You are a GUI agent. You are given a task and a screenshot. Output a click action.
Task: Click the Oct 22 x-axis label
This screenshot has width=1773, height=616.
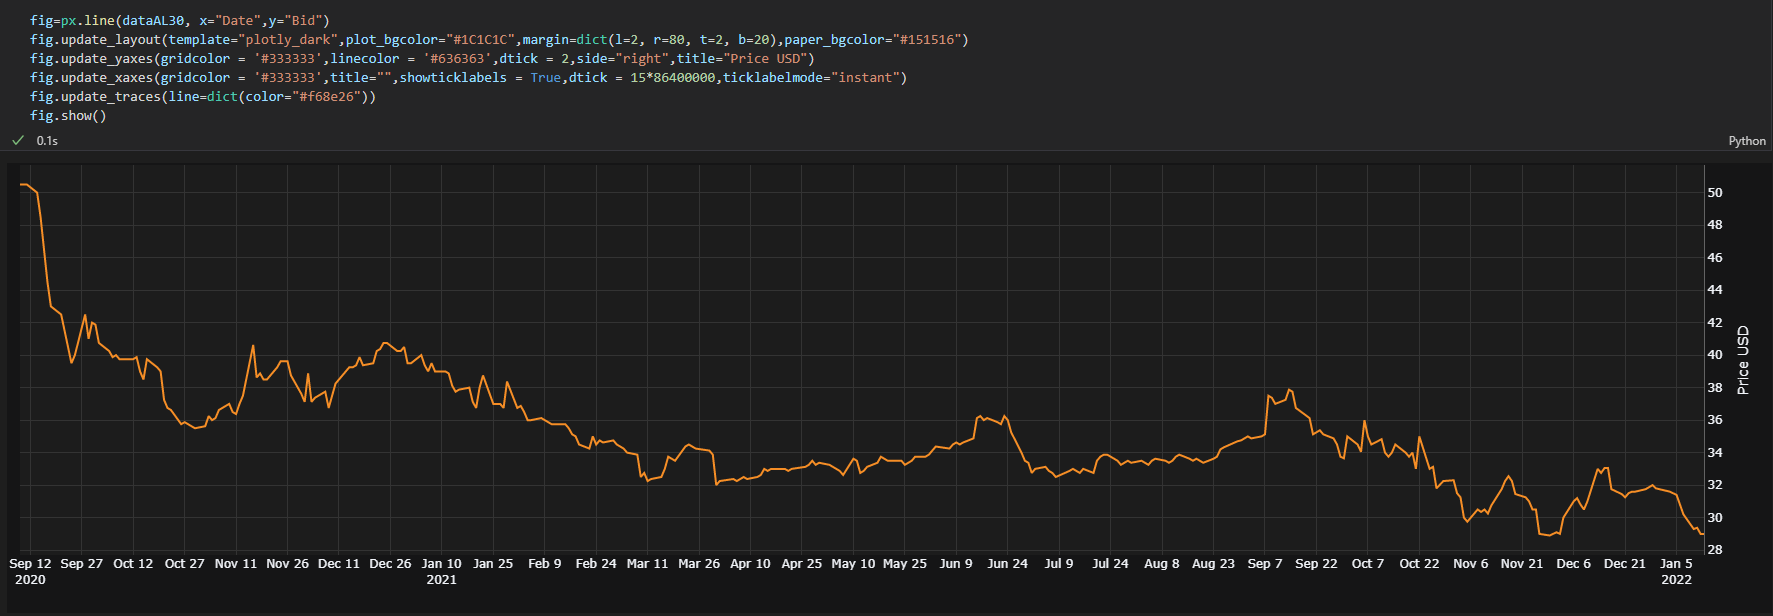[1419, 564]
